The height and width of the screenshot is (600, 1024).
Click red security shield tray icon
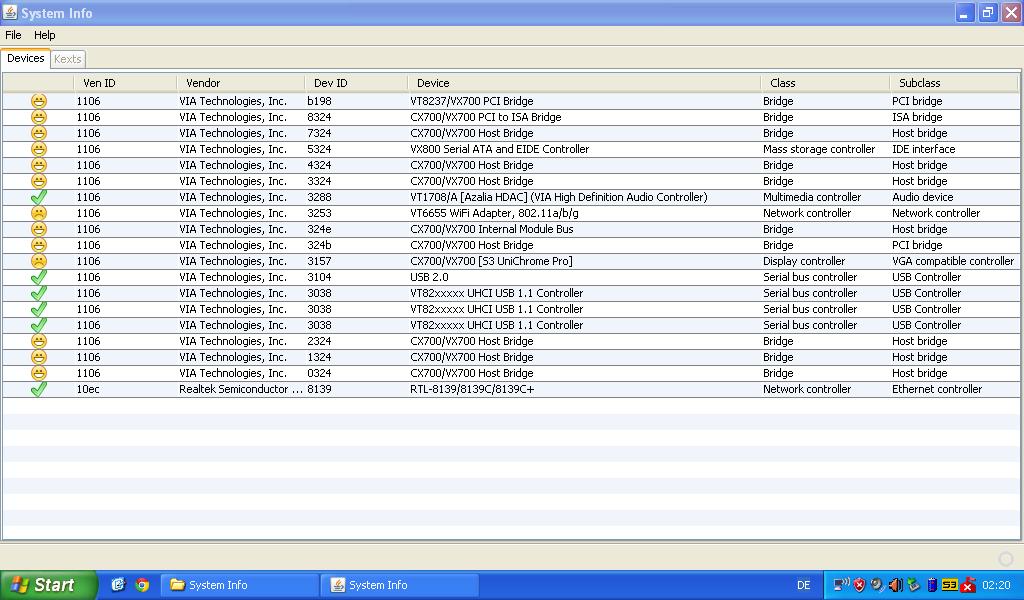point(859,585)
